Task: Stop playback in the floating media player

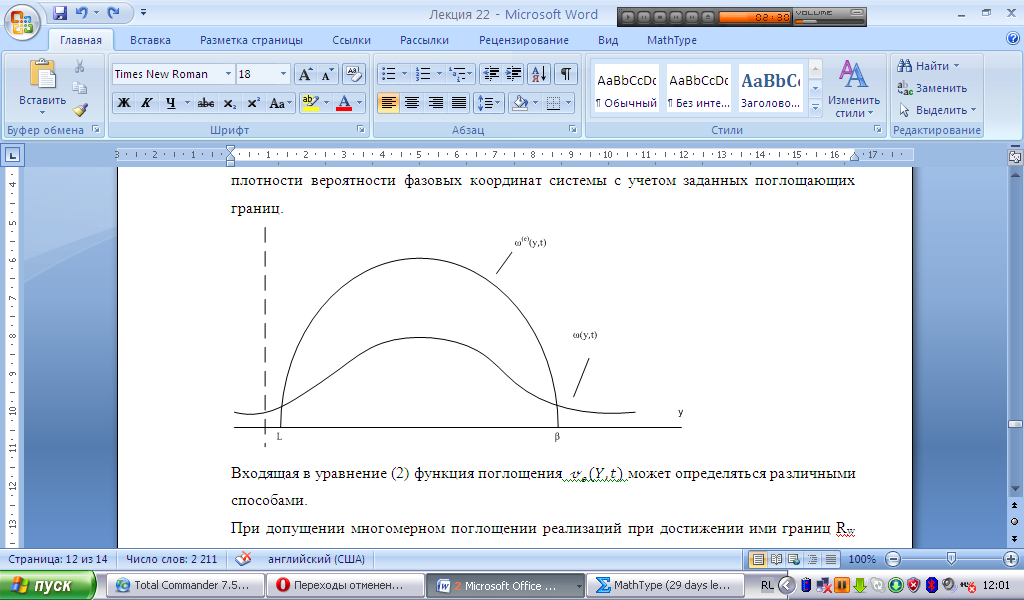Action: [660, 17]
